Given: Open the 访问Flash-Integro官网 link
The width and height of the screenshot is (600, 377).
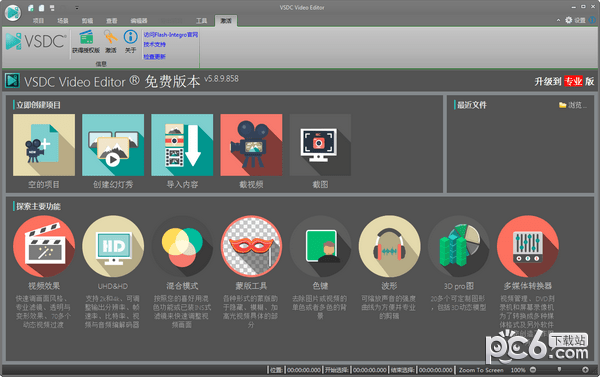Looking at the screenshot, I should 171,35.
